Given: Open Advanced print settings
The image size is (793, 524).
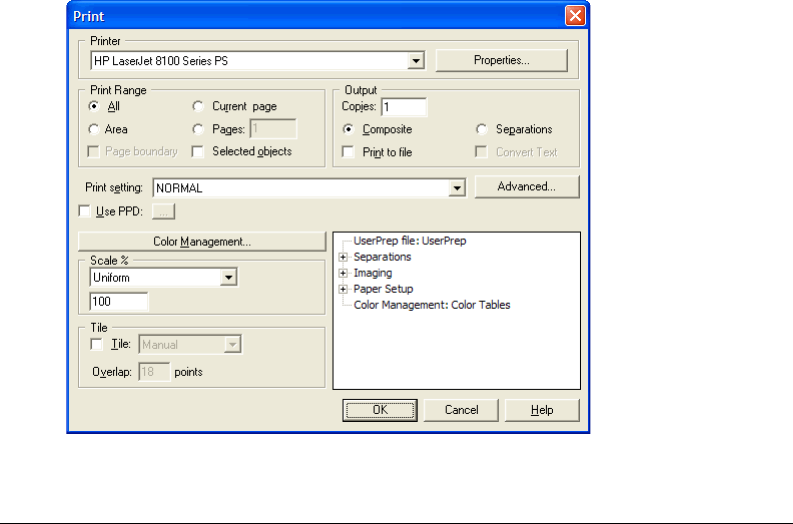Looking at the screenshot, I should 526,187.
